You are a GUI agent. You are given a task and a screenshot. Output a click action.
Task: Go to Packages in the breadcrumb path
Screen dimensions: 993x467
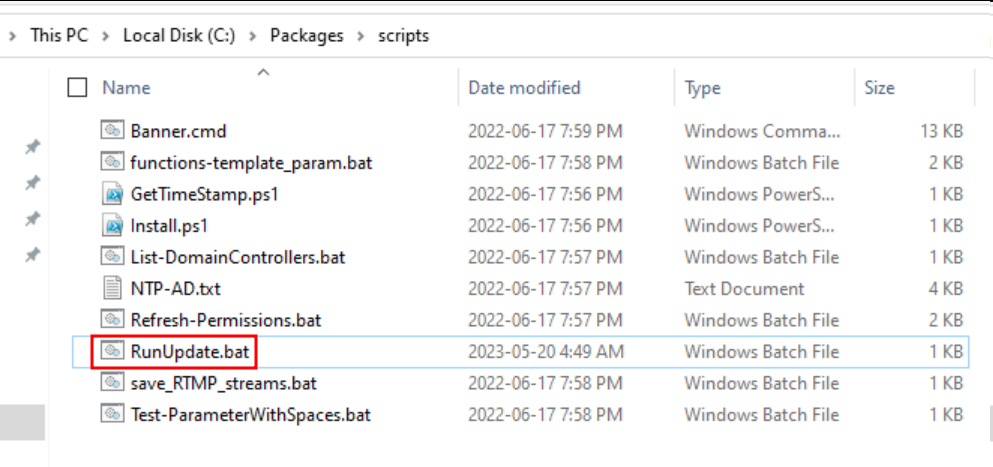click(x=307, y=35)
